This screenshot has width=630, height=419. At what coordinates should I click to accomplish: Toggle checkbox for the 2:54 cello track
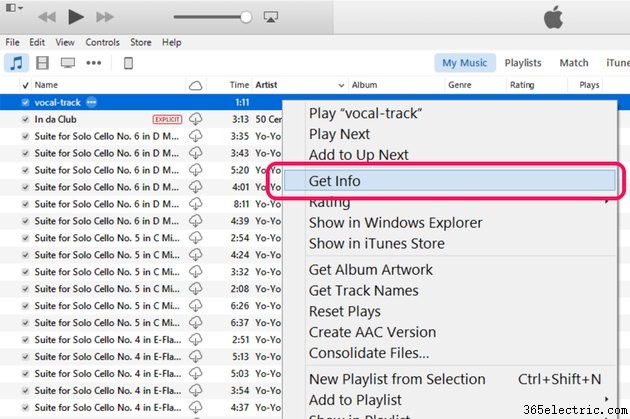pyautogui.click(x=25, y=238)
